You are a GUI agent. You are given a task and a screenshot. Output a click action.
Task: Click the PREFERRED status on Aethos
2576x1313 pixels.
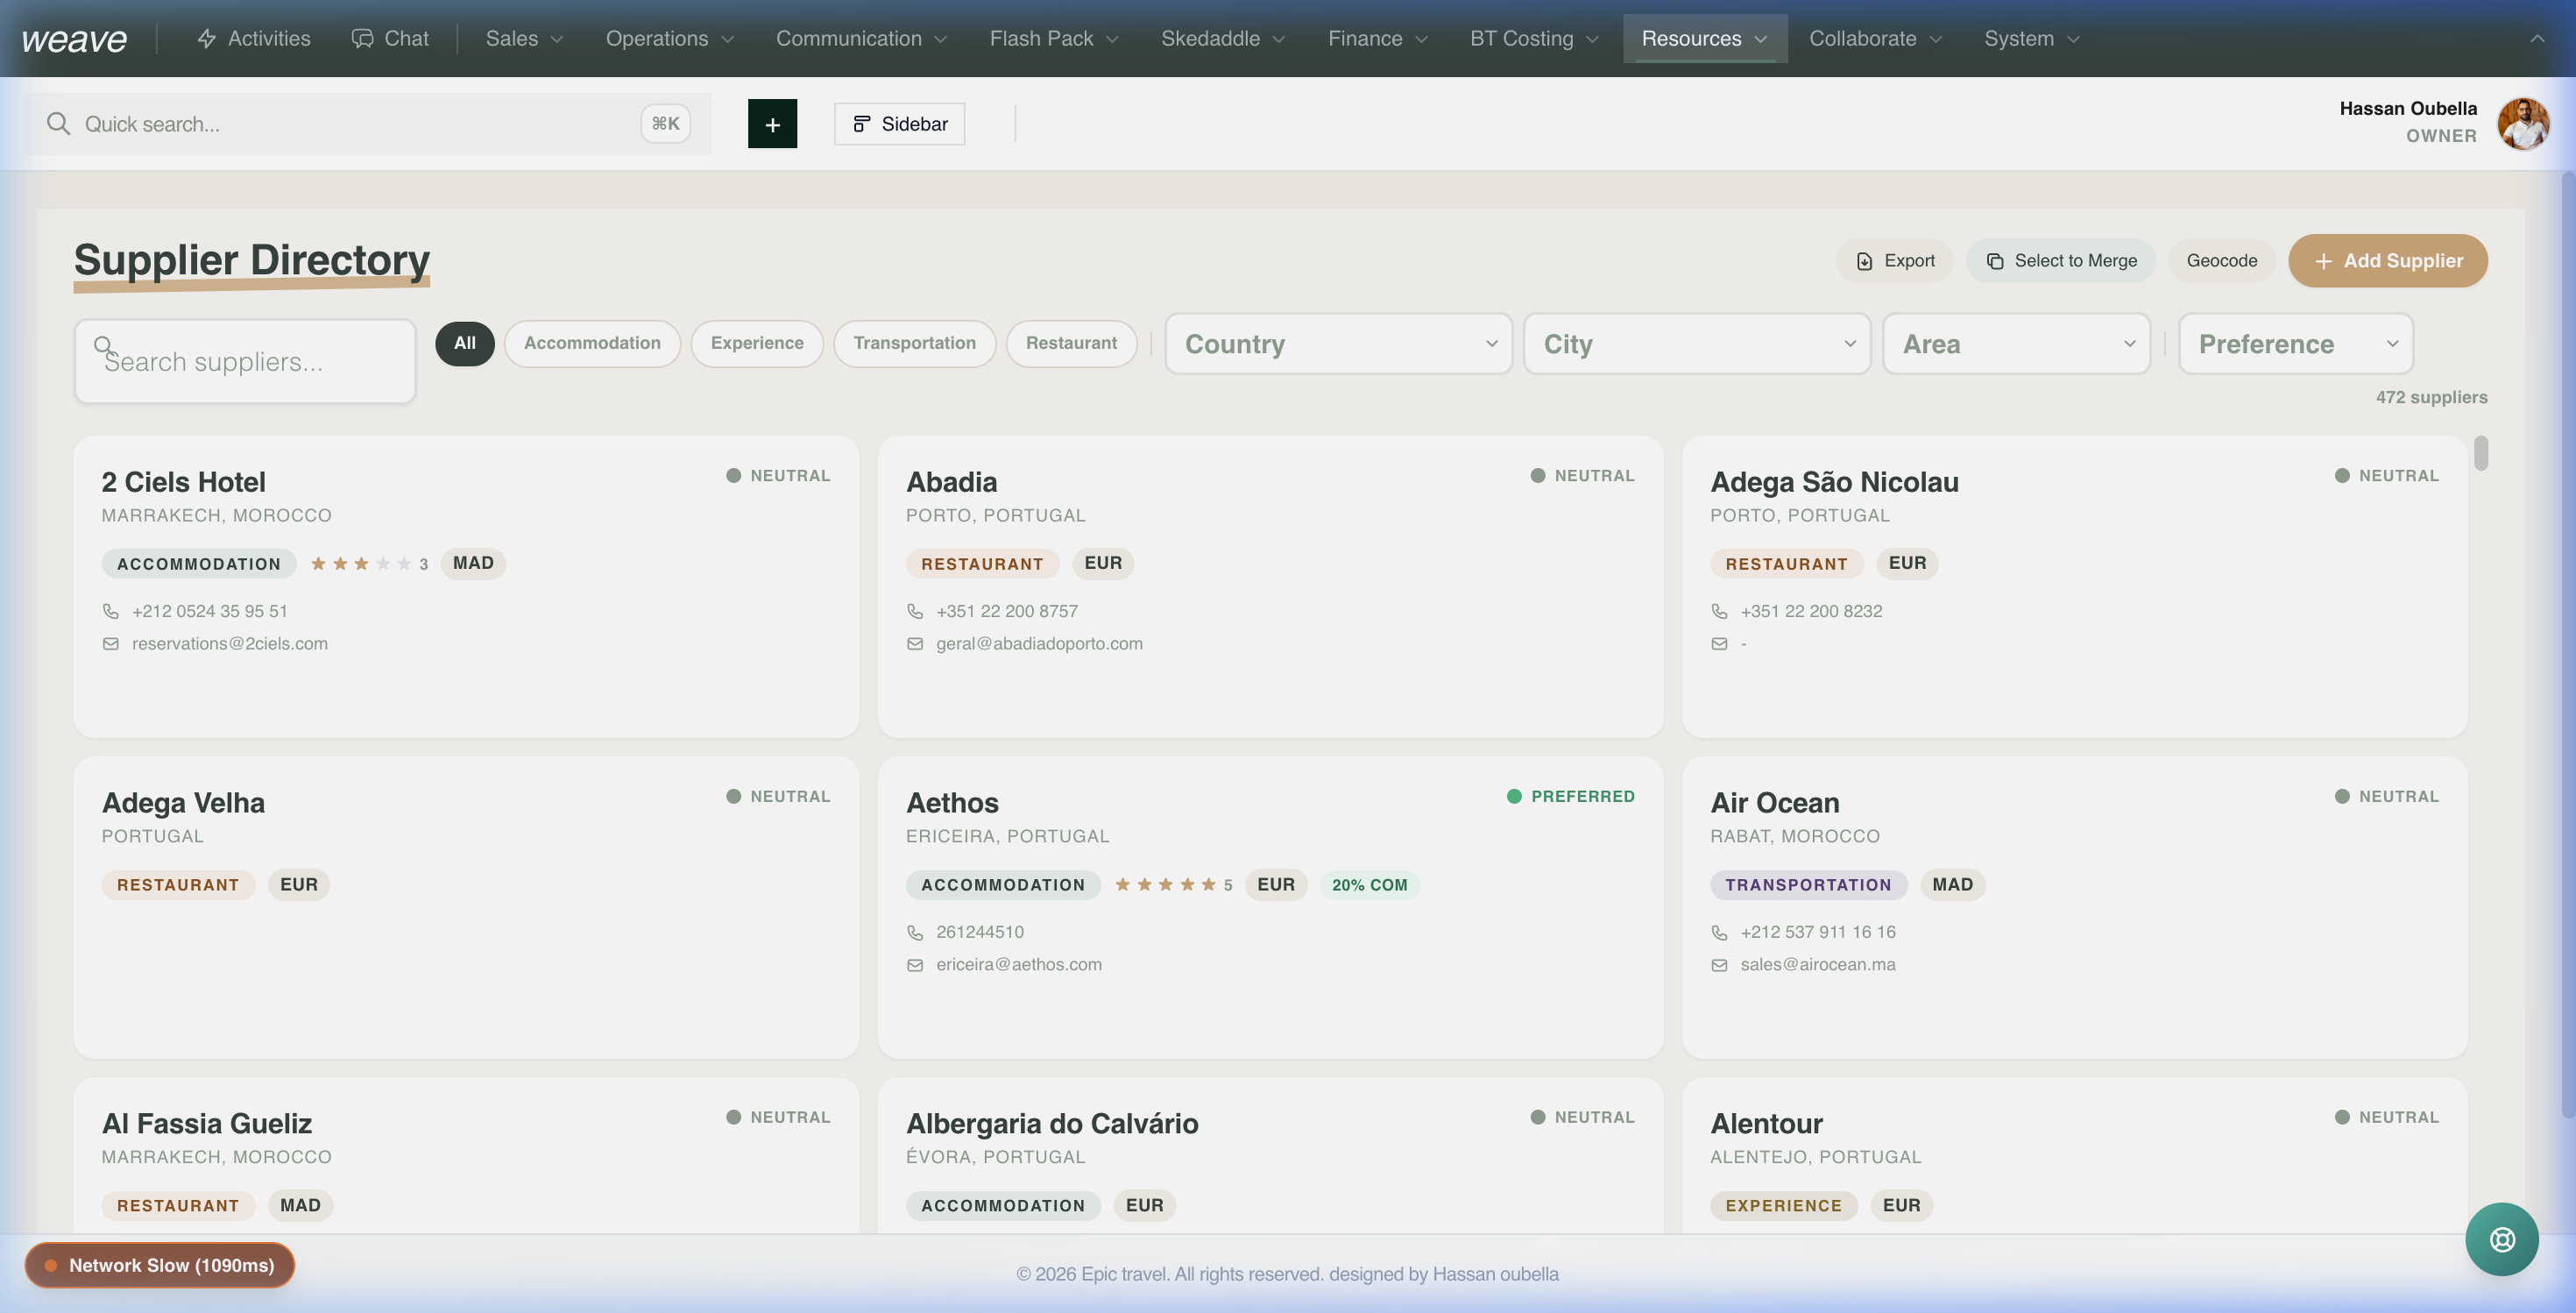(1570, 797)
